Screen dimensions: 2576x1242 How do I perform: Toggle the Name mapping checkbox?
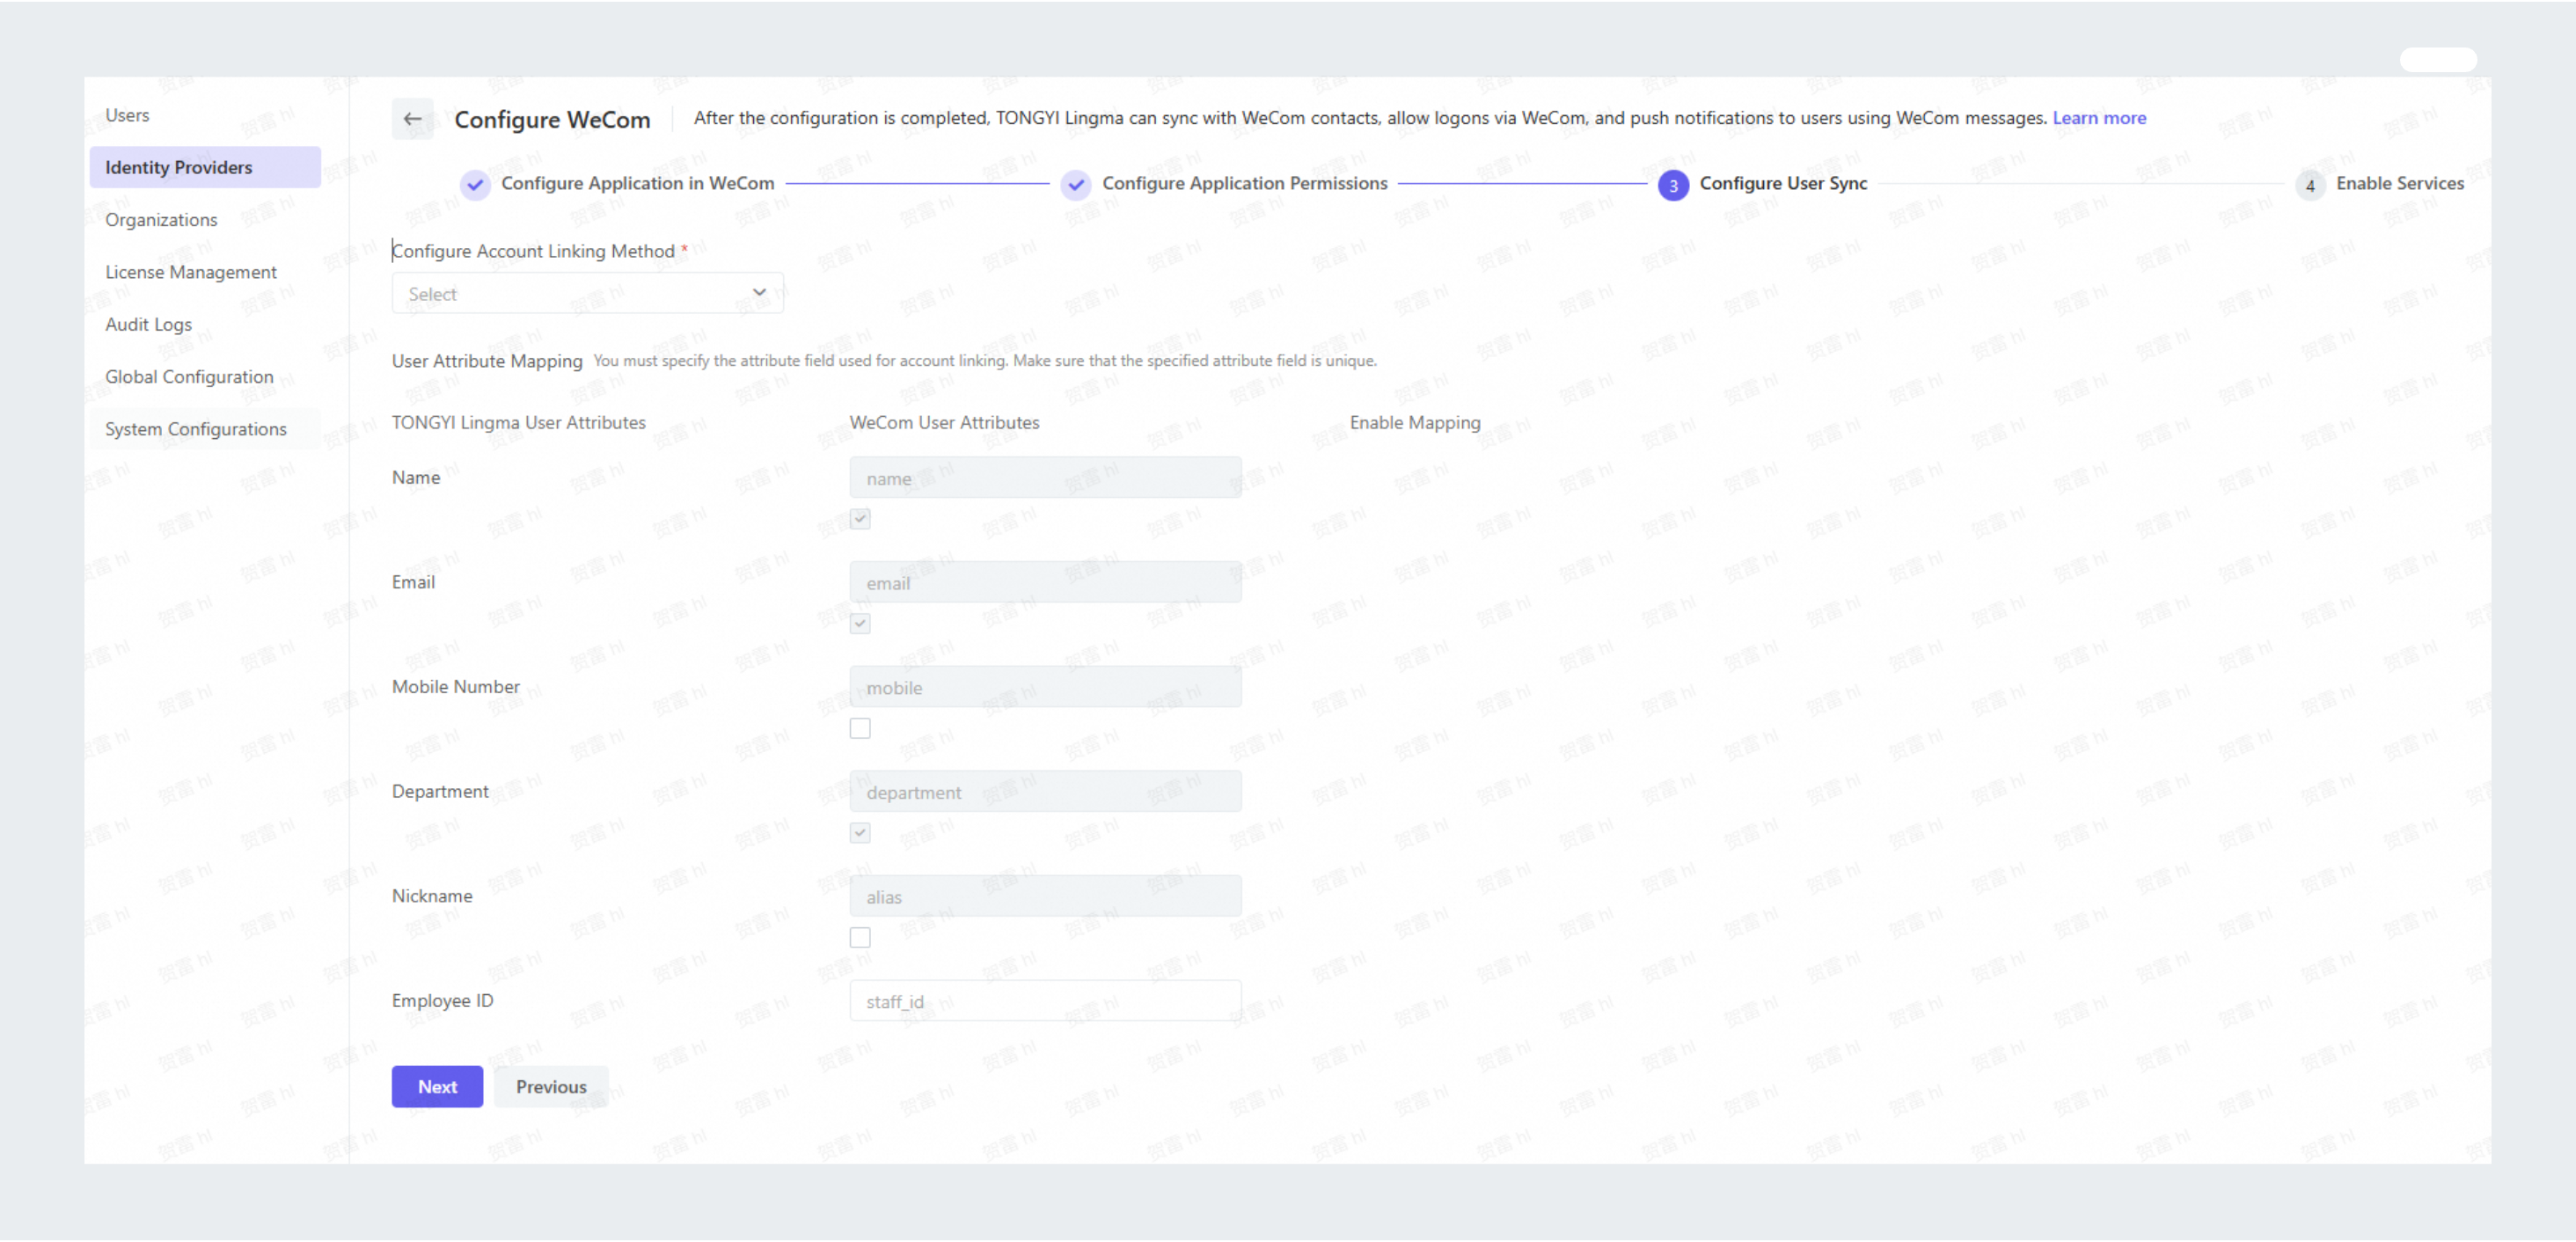point(860,519)
